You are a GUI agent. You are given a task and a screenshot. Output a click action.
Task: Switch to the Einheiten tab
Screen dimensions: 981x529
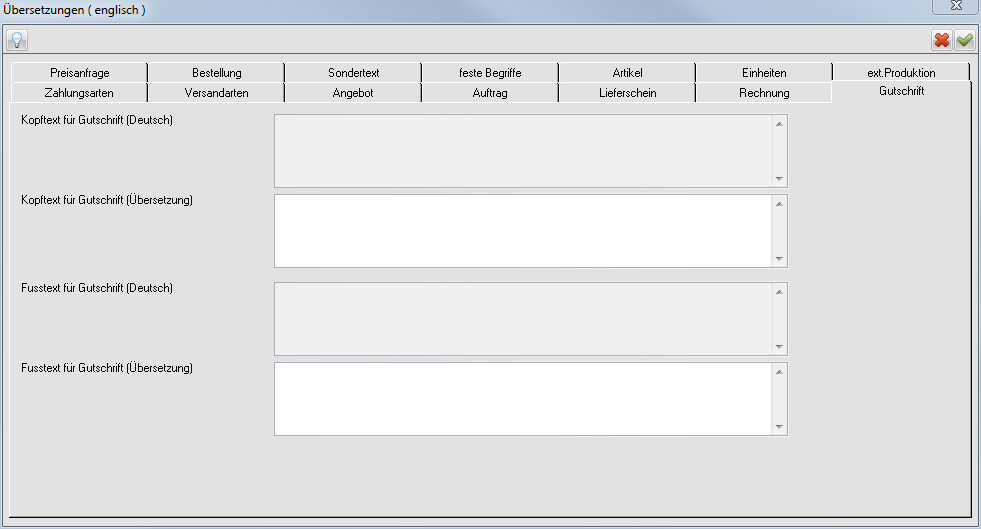764,73
